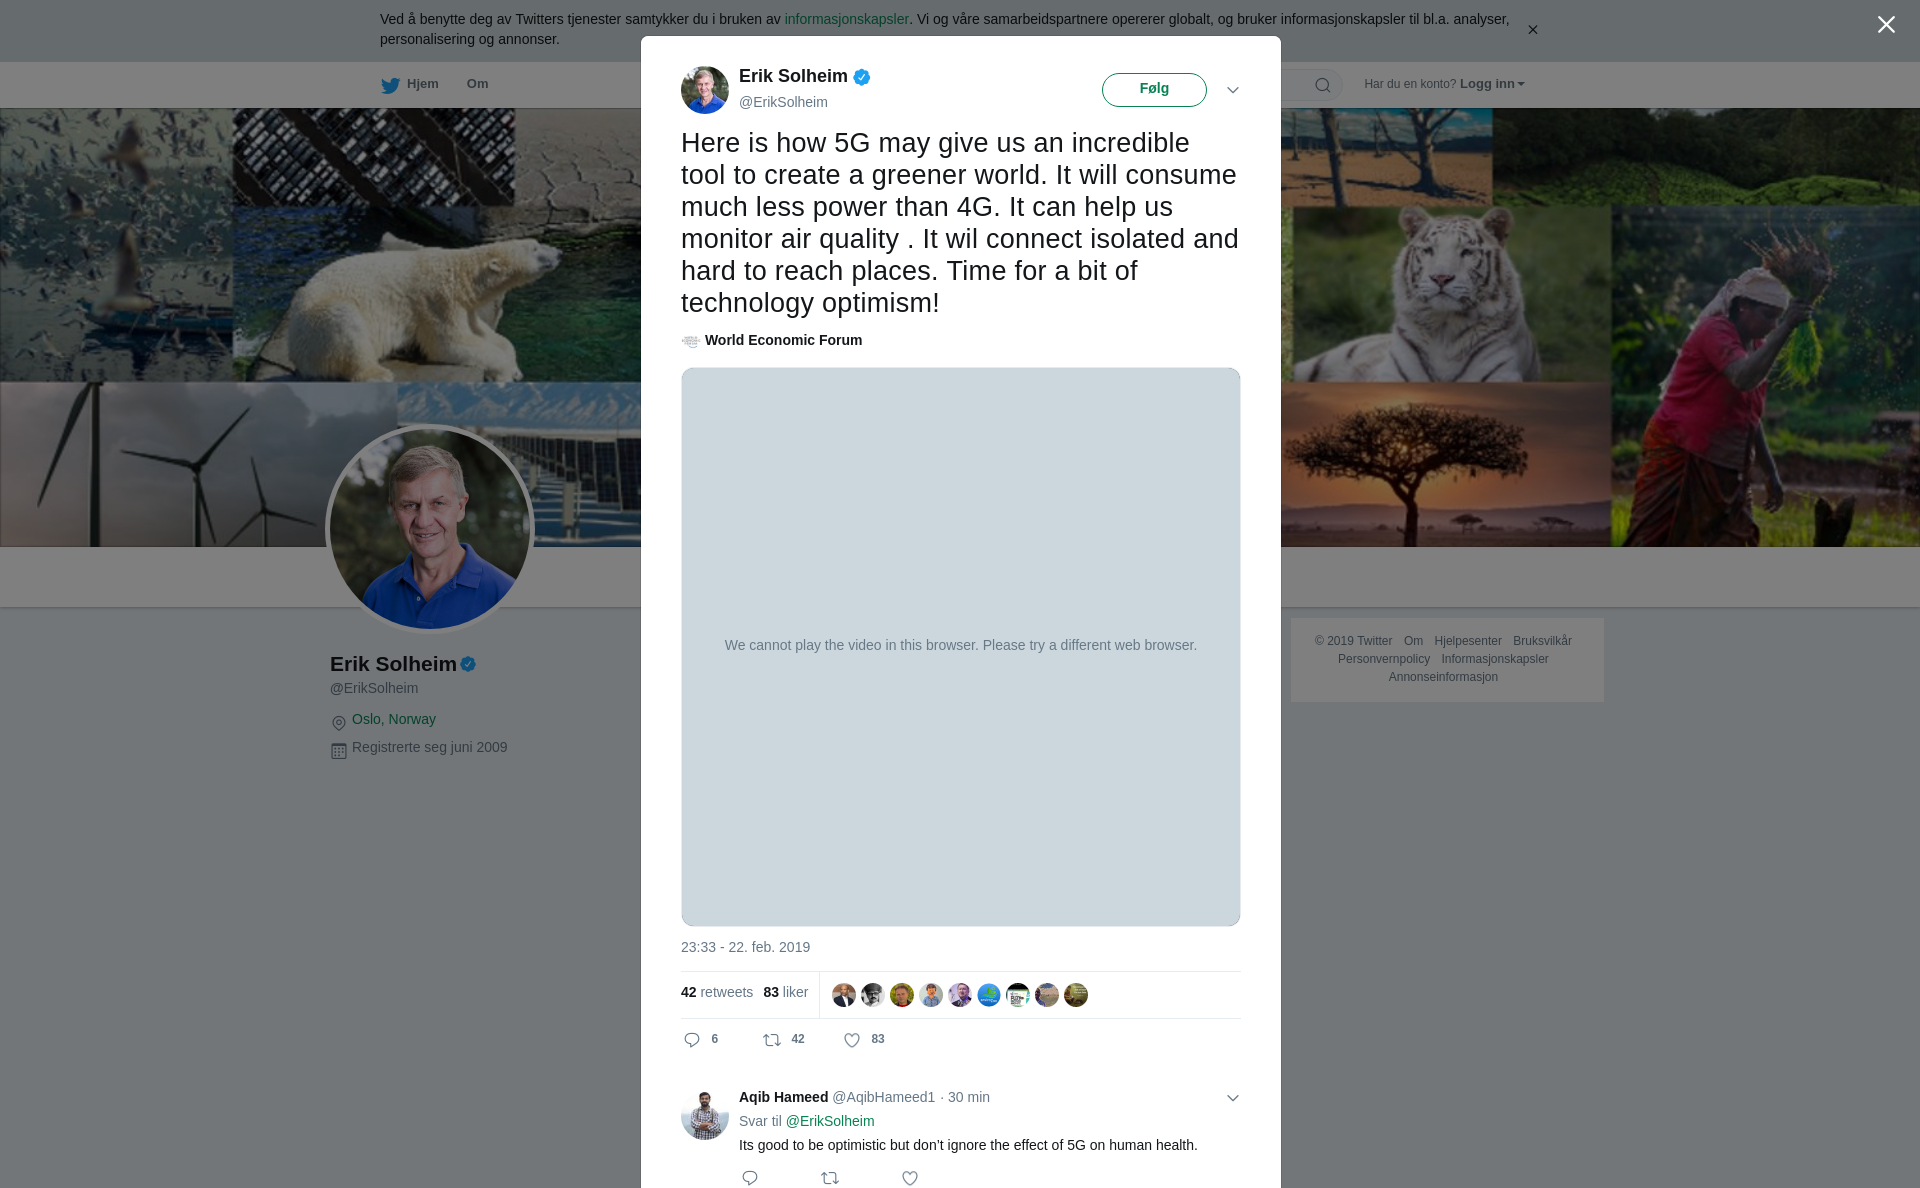The image size is (1920, 1188).
Task: Open options chevron on Aqib Hameed's reply
Action: [x=1233, y=1098]
